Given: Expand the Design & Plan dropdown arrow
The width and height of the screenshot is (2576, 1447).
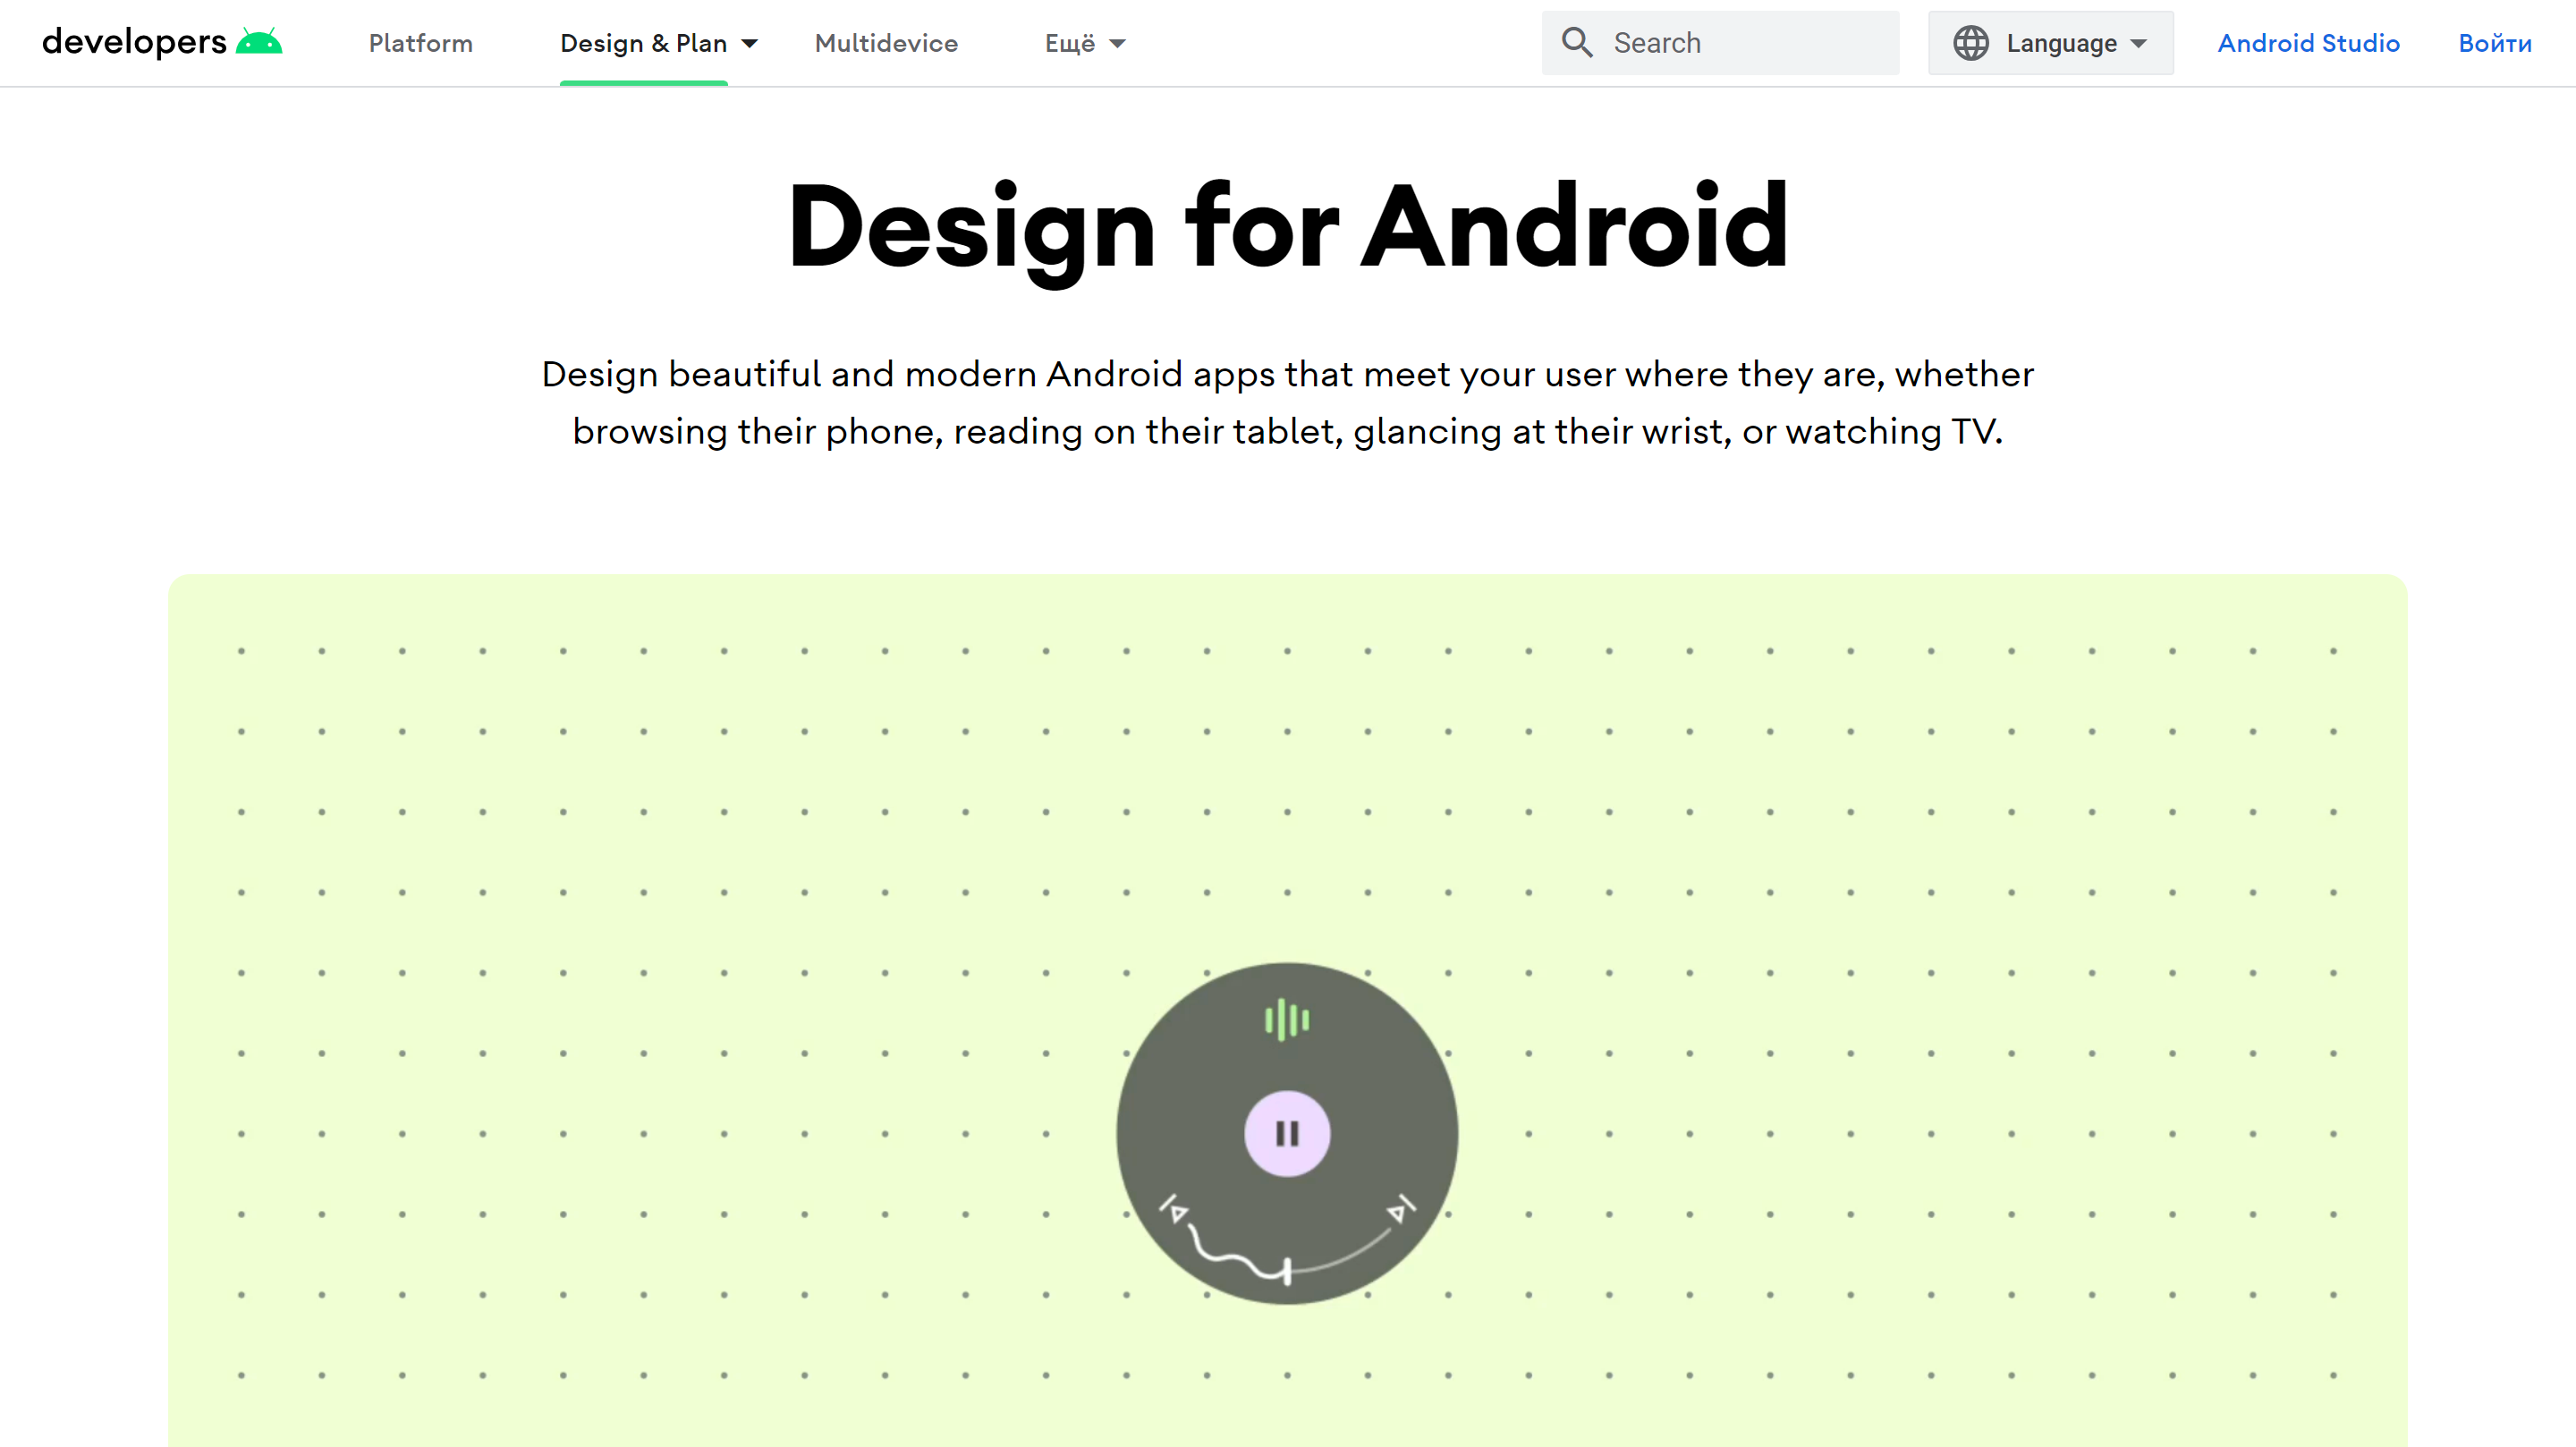Looking at the screenshot, I should 750,43.
